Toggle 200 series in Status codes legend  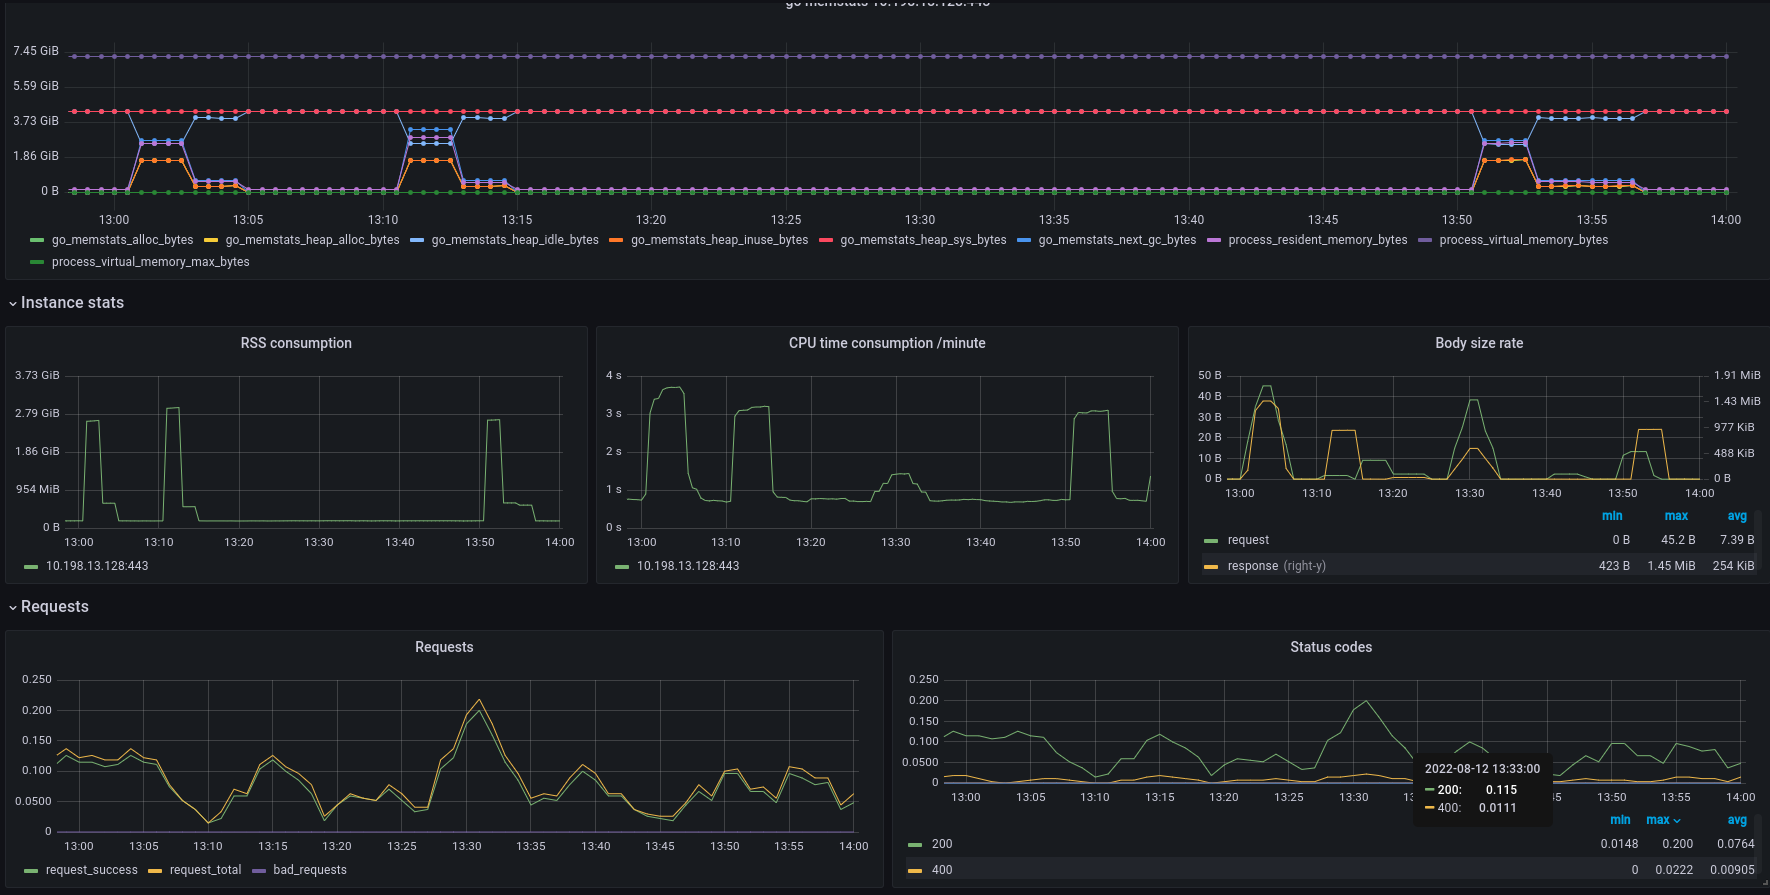tap(942, 844)
